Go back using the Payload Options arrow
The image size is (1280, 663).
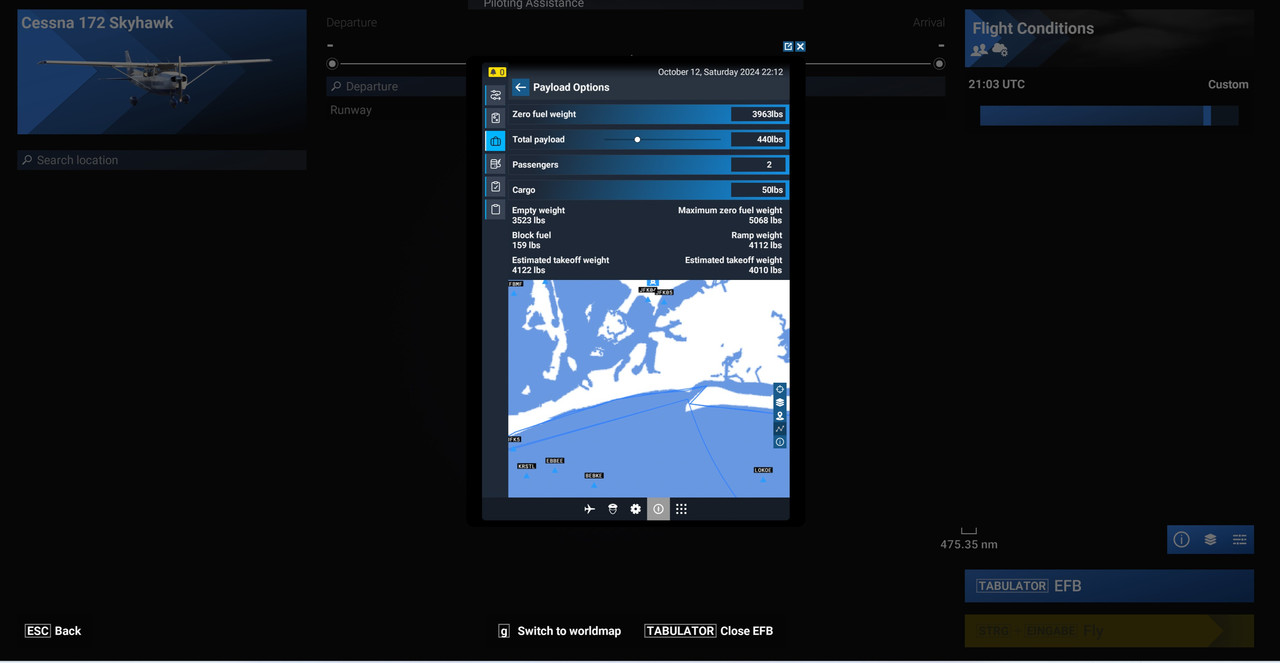pyautogui.click(x=520, y=87)
